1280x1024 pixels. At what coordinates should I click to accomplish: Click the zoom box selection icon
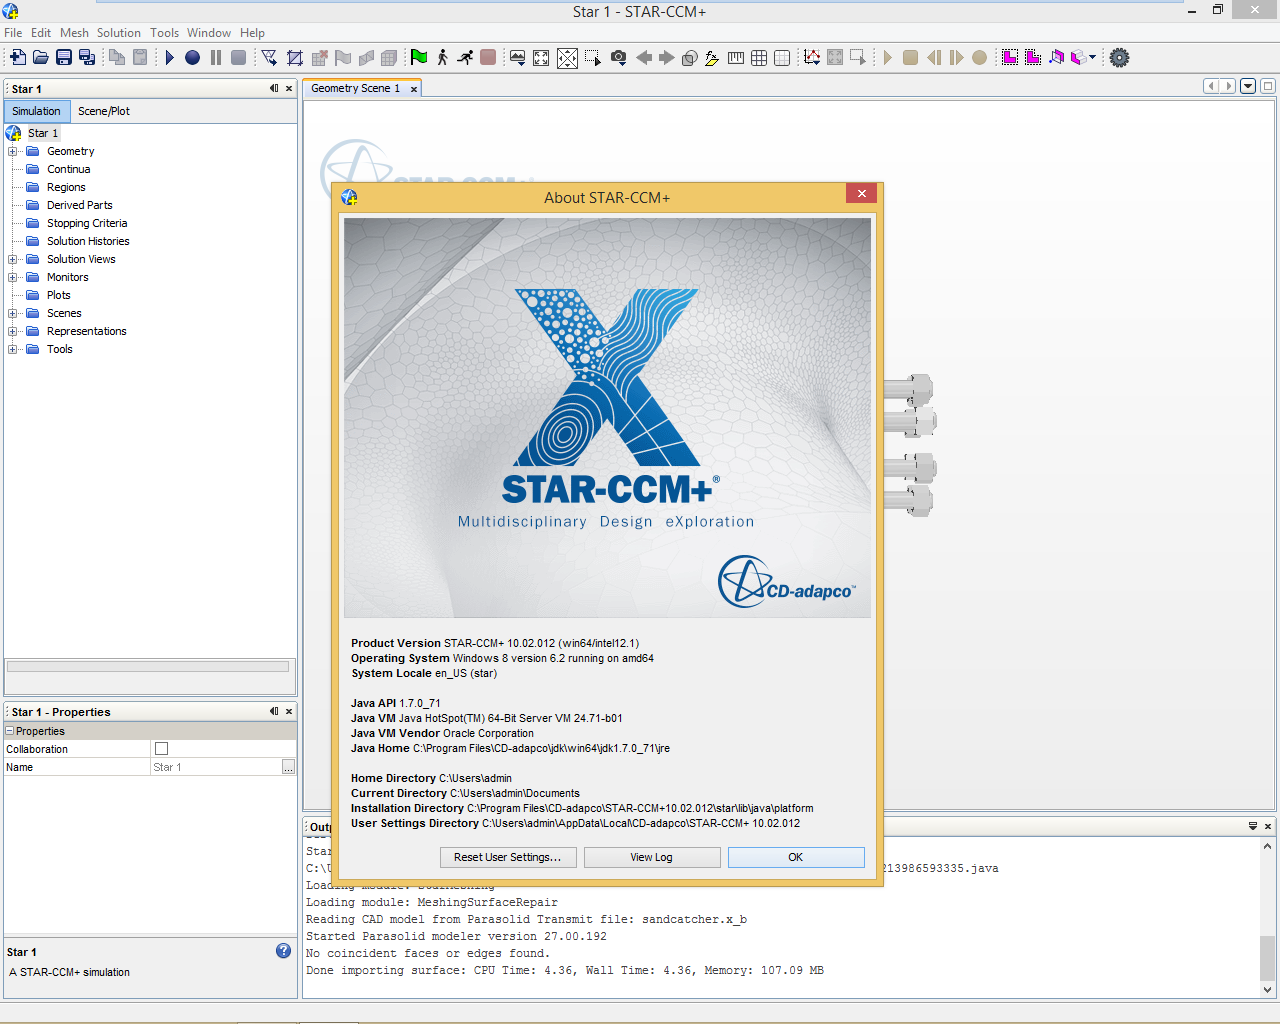pyautogui.click(x=593, y=58)
